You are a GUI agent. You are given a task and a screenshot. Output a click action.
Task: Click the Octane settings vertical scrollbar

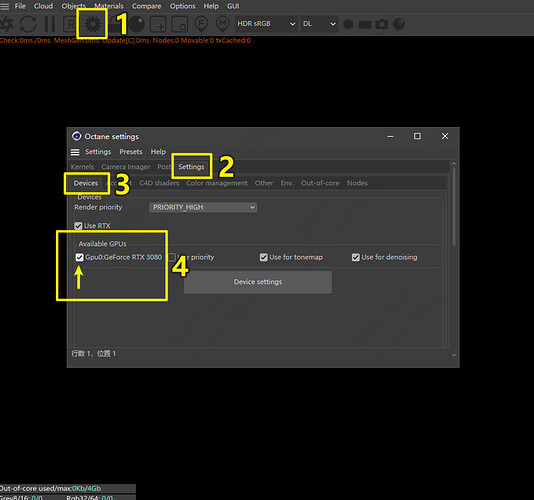point(454,204)
